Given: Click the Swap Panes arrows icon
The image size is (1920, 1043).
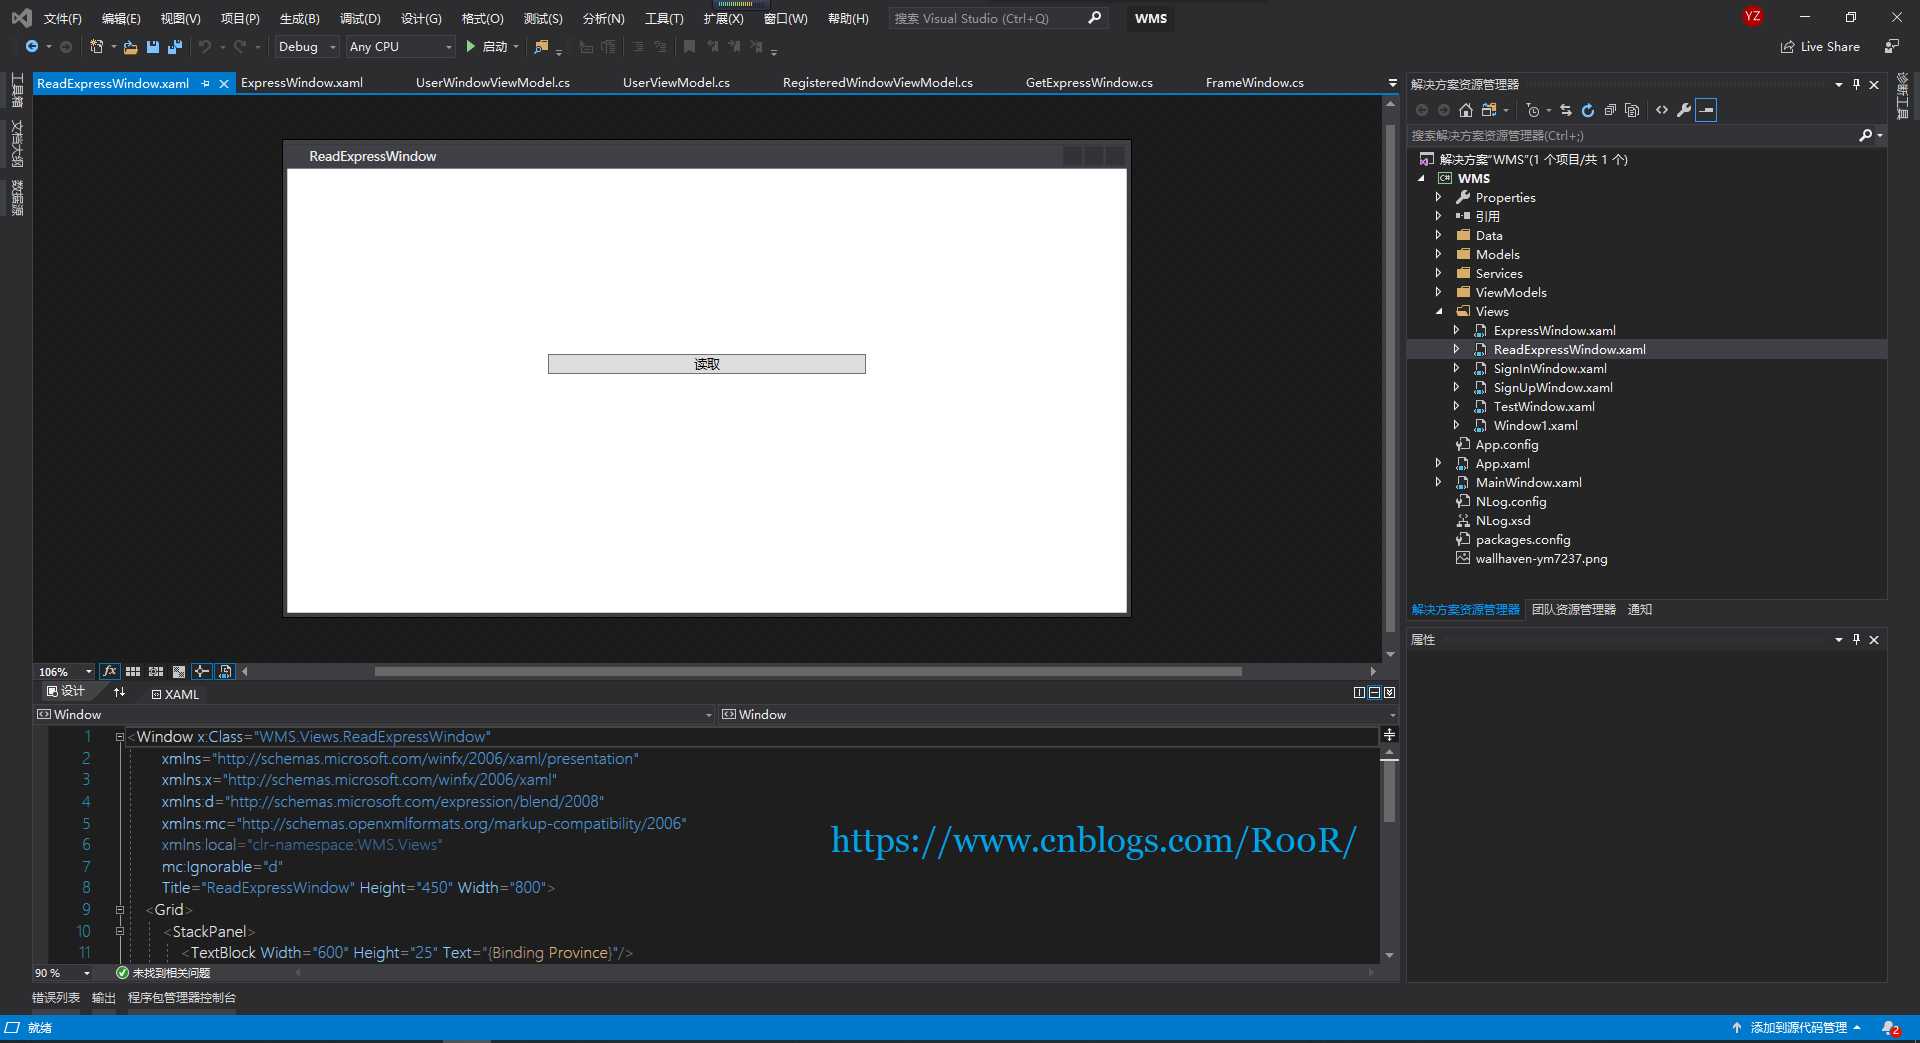Looking at the screenshot, I should coord(120,692).
